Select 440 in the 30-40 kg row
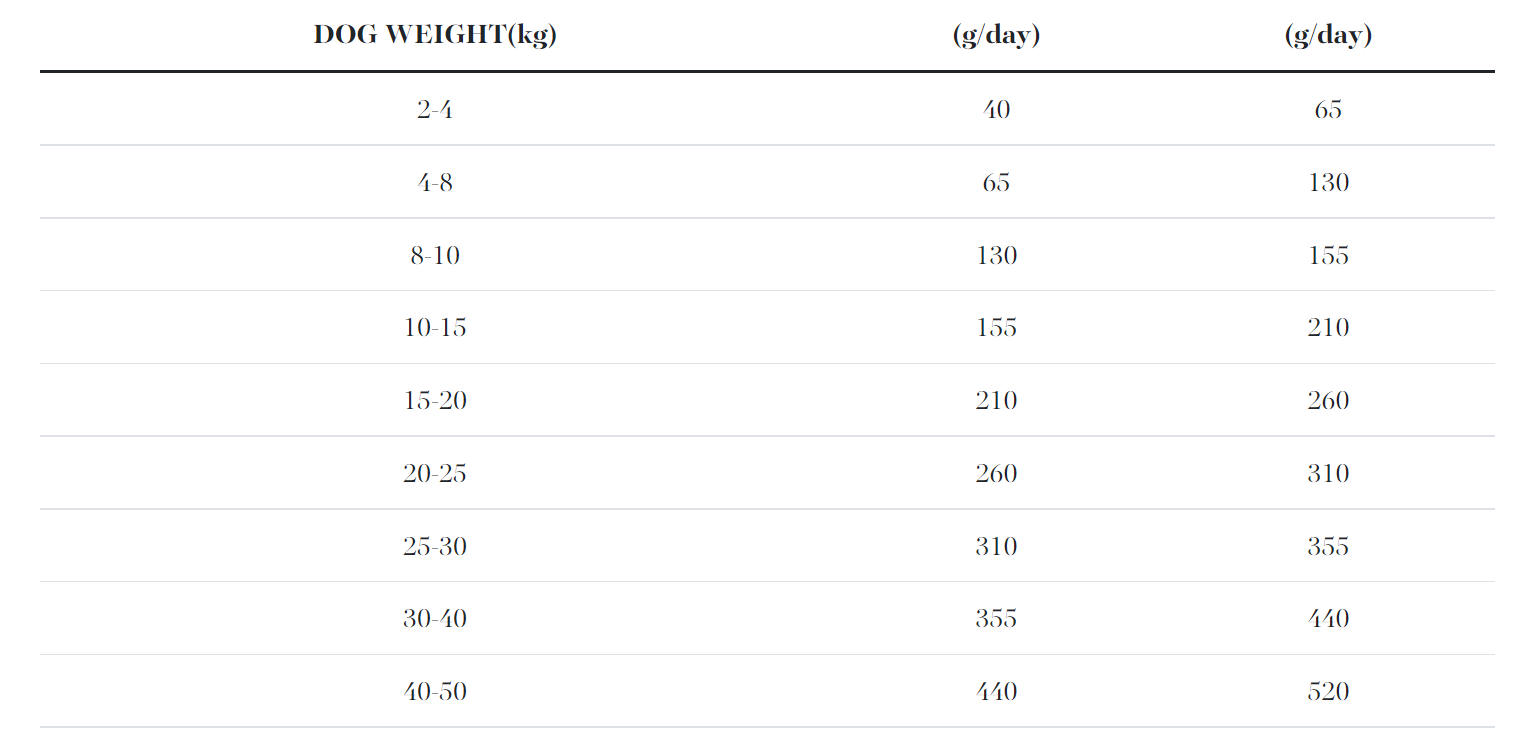The width and height of the screenshot is (1530, 751). point(1328,619)
